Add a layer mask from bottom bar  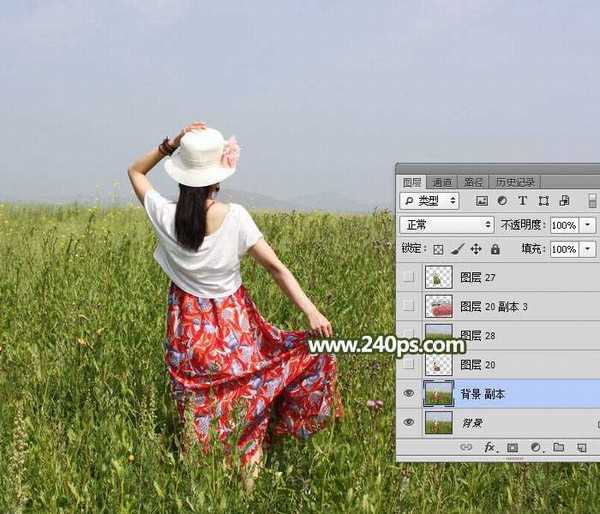512,447
